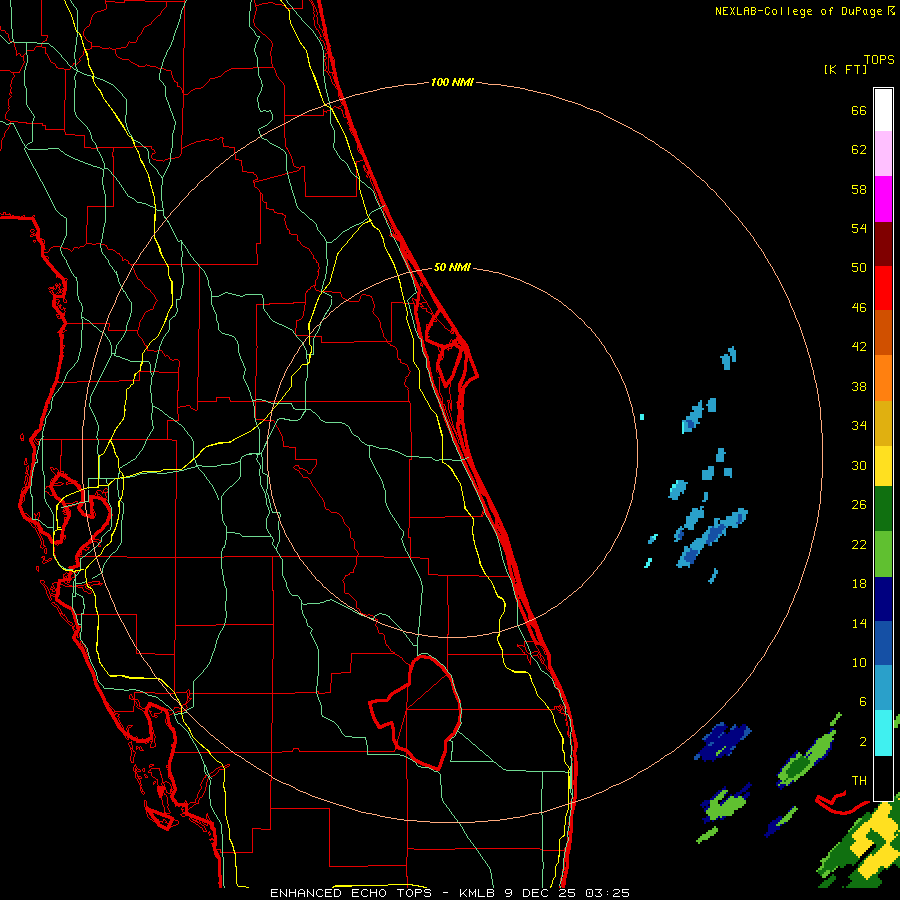Image resolution: width=900 pixels, height=900 pixels.
Task: Click the gold 38 kft legend swatch
Action: click(x=883, y=423)
